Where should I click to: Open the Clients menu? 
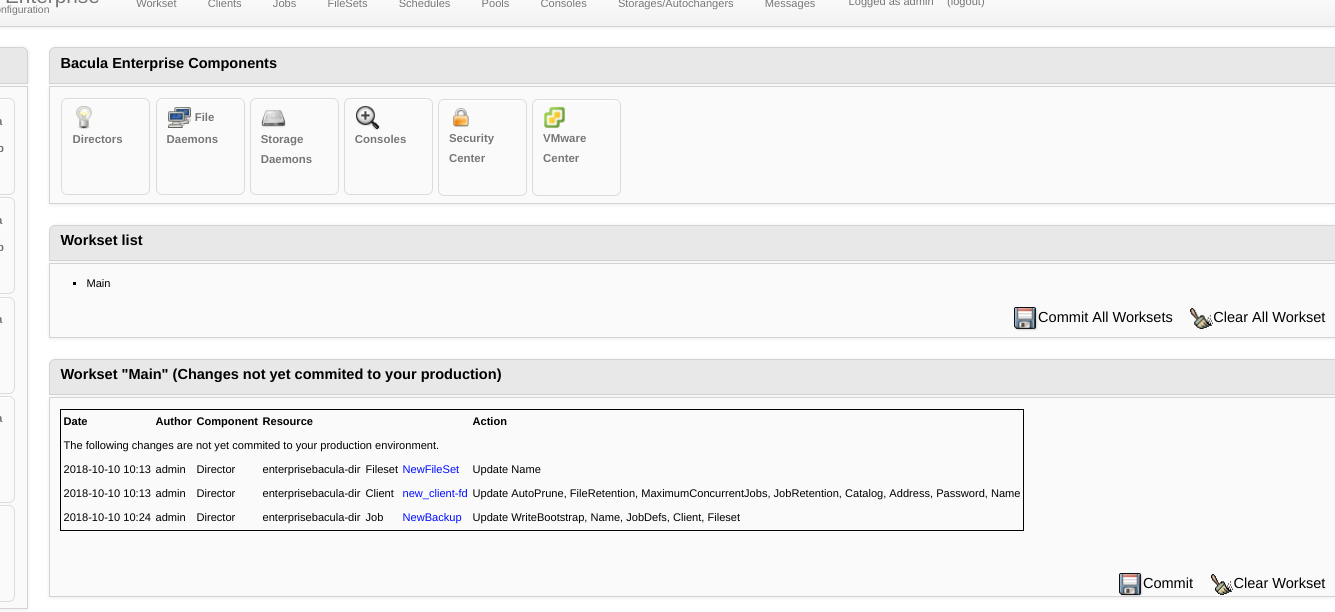[225, 4]
